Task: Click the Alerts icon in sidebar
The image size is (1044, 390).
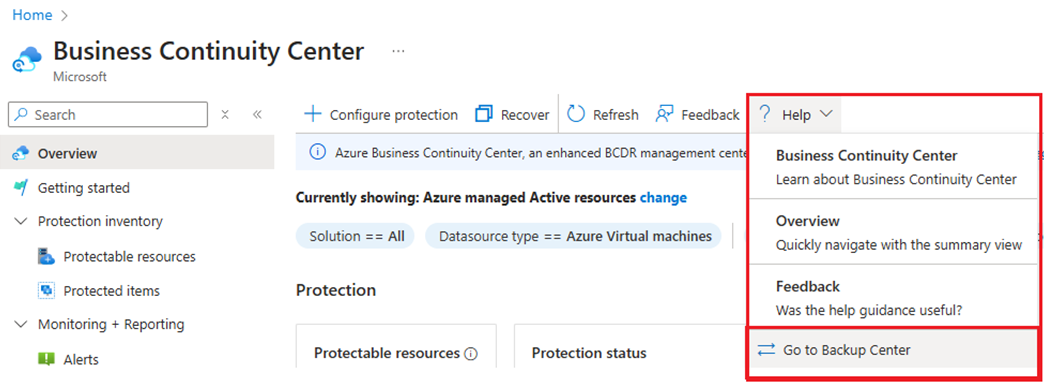Action: click(x=46, y=359)
